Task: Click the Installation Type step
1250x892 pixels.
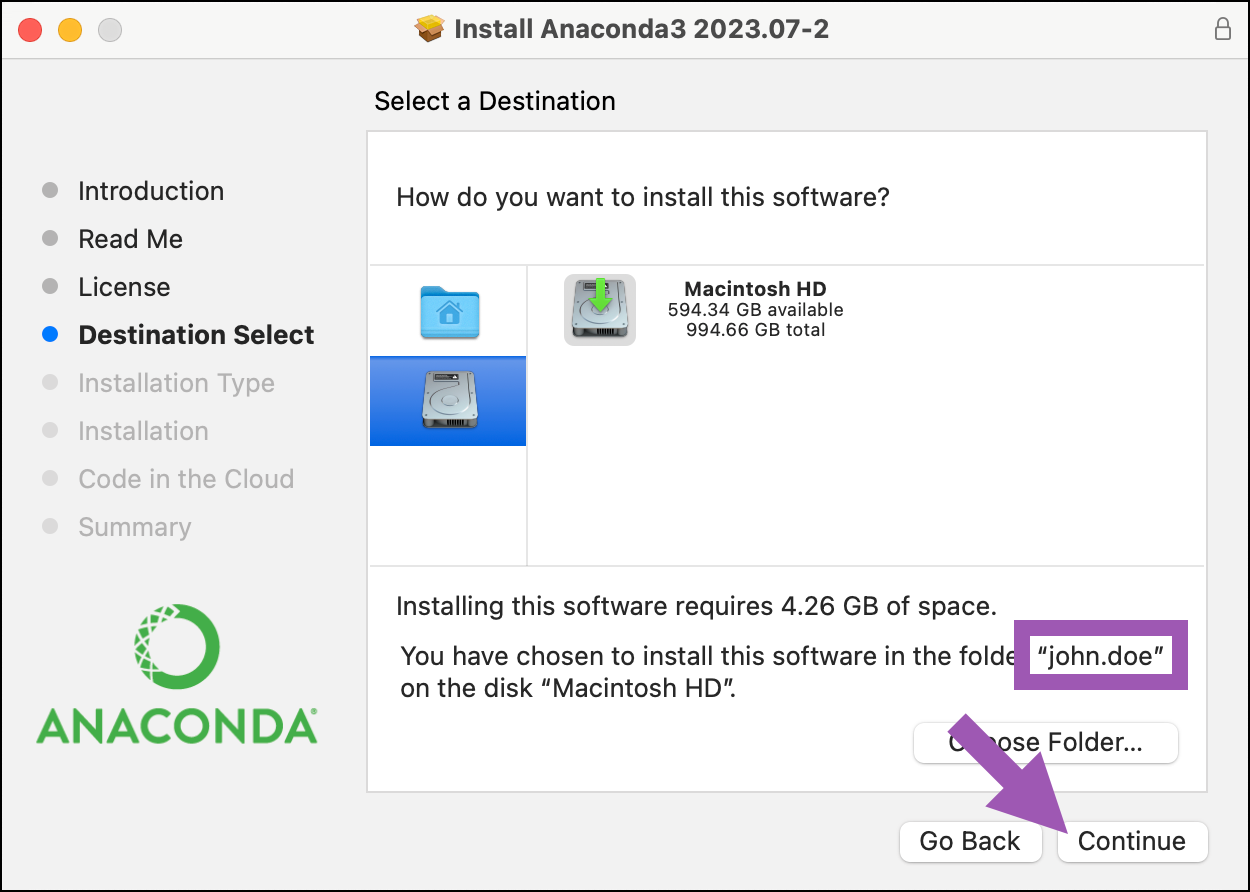Action: pos(176,383)
